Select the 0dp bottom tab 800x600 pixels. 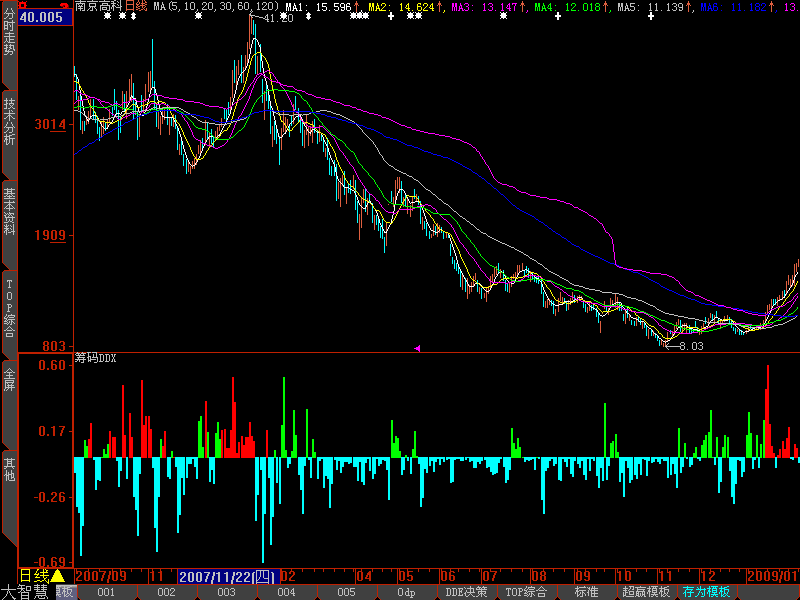pyautogui.click(x=406, y=592)
